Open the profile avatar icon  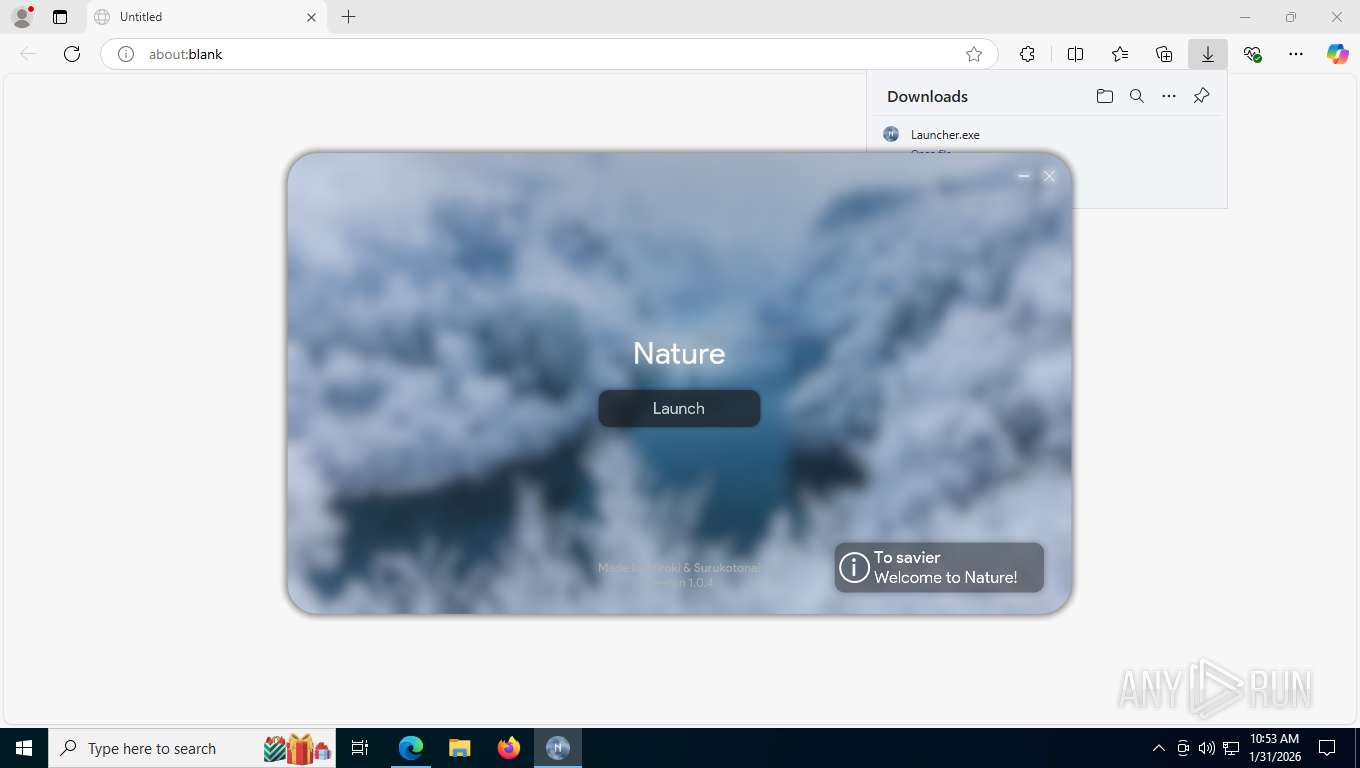[22, 17]
